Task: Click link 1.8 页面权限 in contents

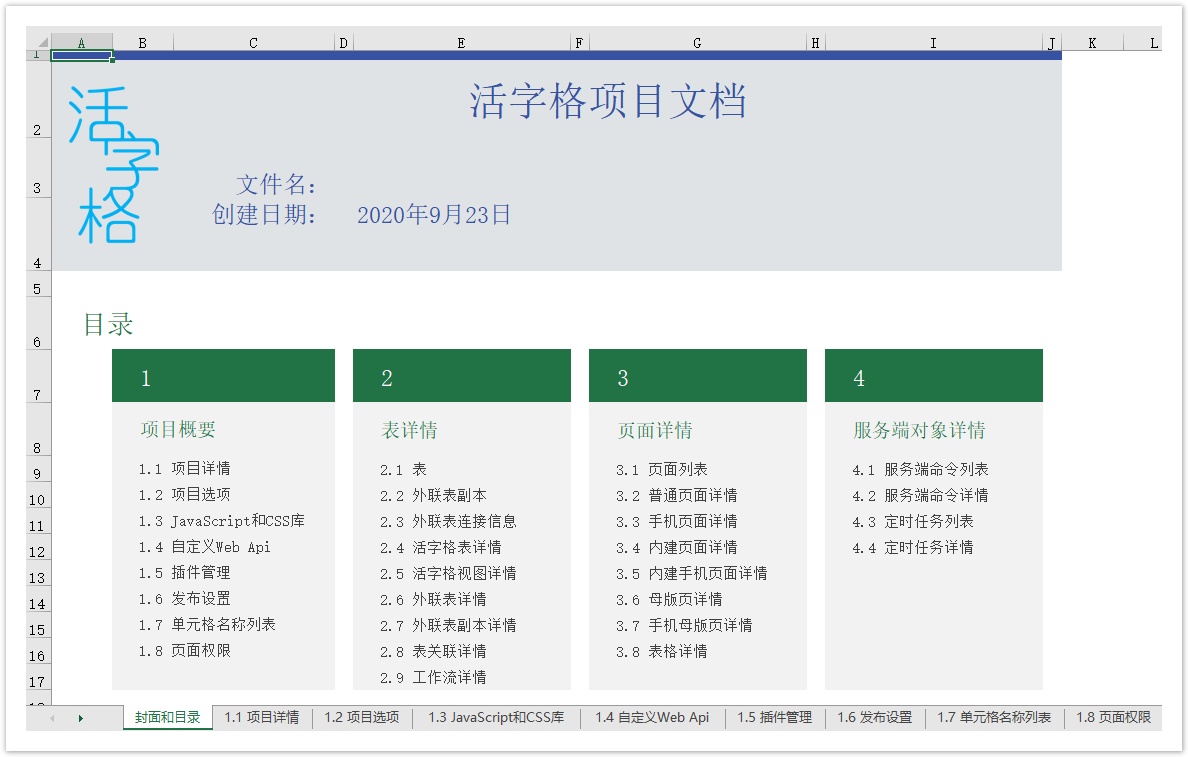Action: [x=184, y=651]
